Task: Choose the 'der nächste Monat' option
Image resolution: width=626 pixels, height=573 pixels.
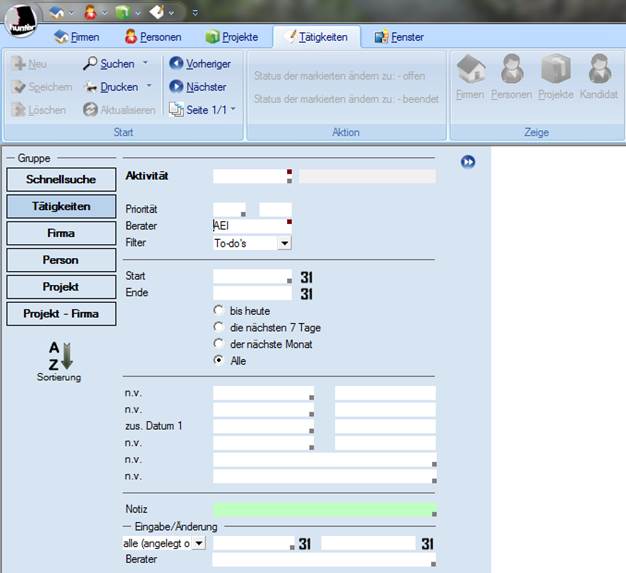Action: pos(219,344)
